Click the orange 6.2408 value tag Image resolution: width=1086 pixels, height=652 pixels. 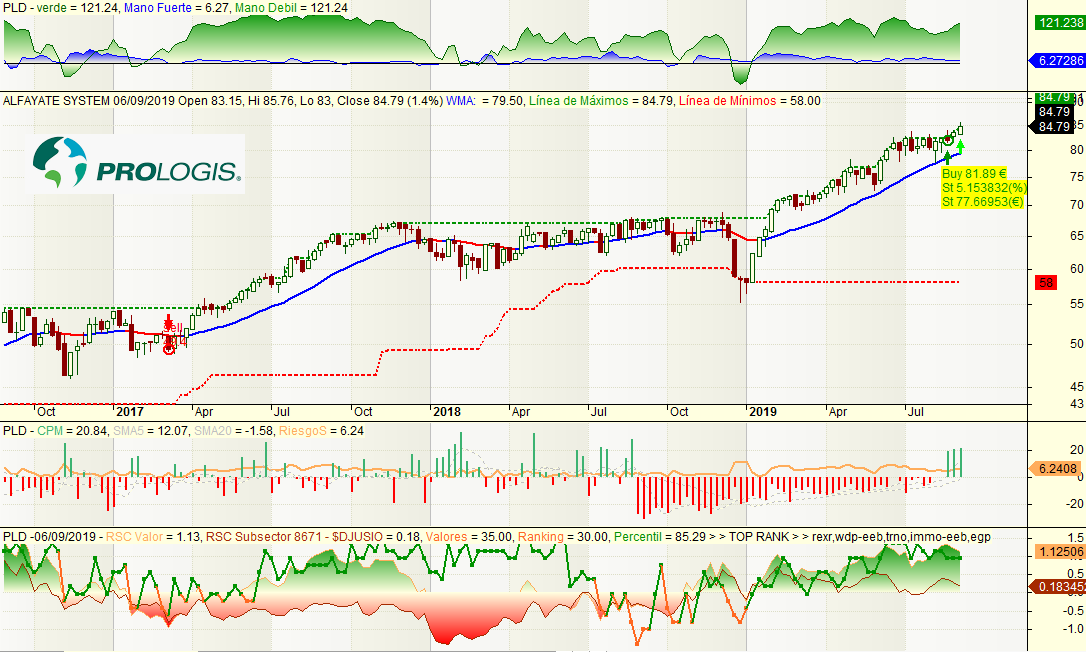[x=1057, y=469]
